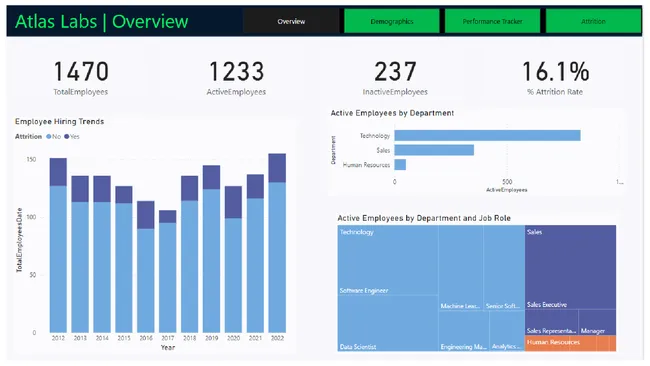Click the Human Resources department bar
650x366 pixels.
400,165
